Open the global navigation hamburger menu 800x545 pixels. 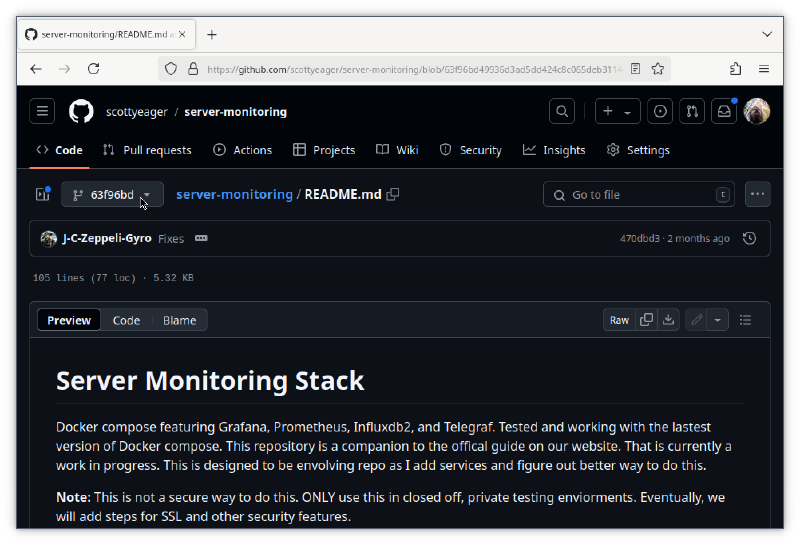(42, 112)
